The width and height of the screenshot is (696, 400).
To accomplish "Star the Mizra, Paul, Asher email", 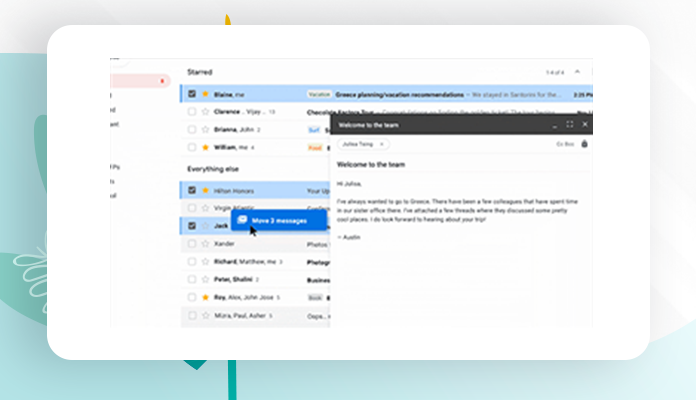I will click(205, 315).
